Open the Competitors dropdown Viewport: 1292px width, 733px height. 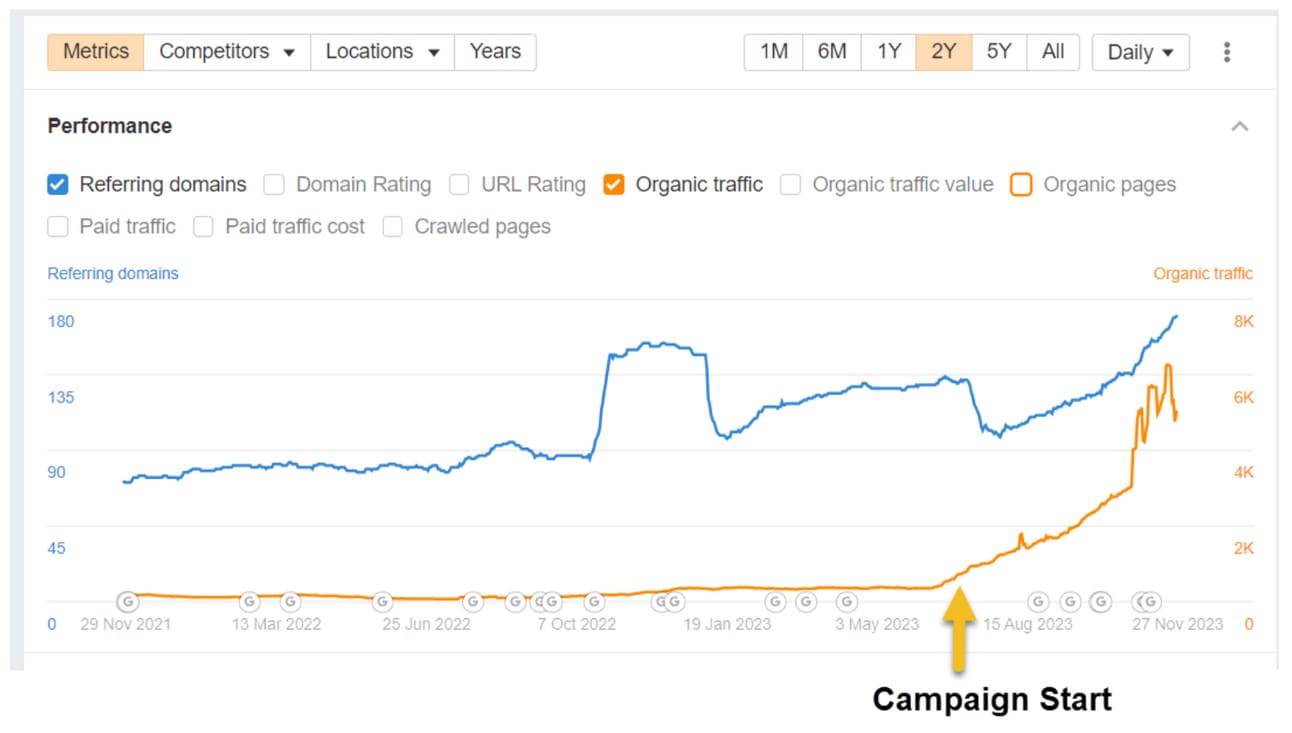227,52
